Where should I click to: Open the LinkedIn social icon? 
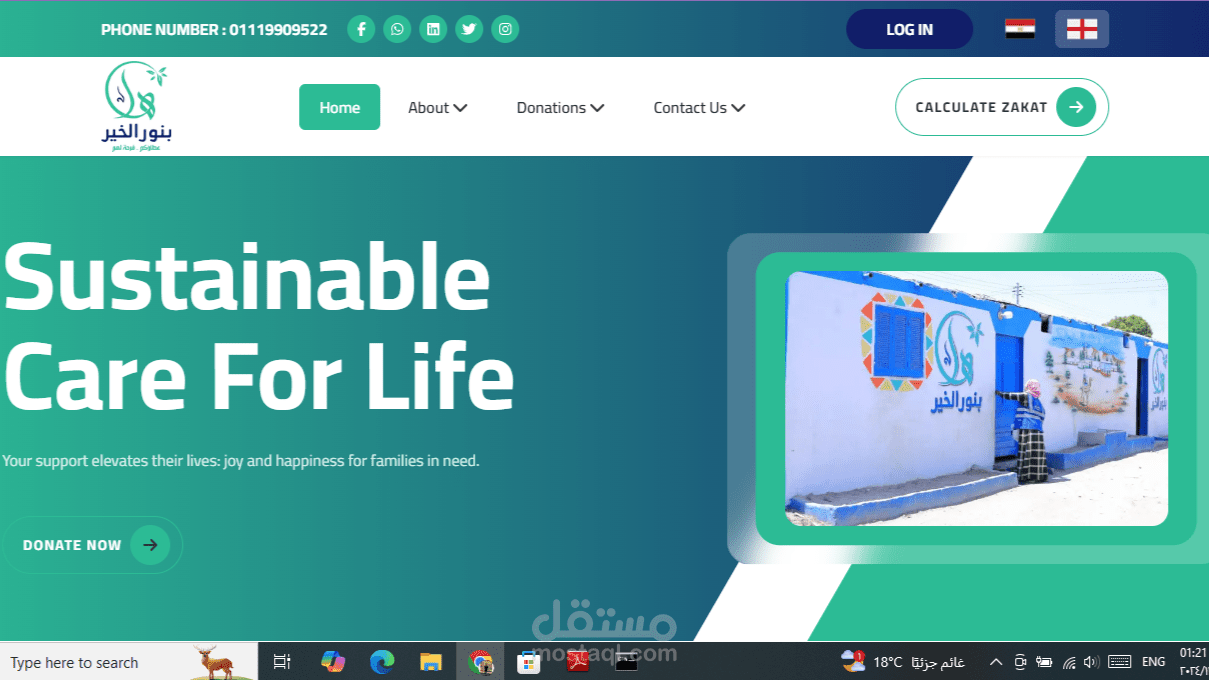click(433, 29)
